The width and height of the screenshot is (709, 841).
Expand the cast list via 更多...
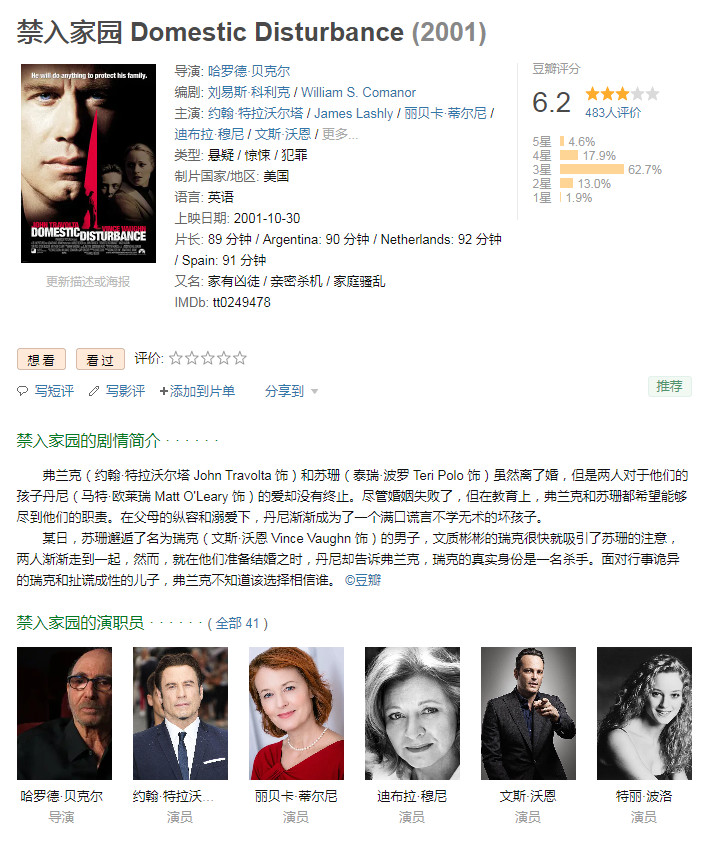point(339,134)
